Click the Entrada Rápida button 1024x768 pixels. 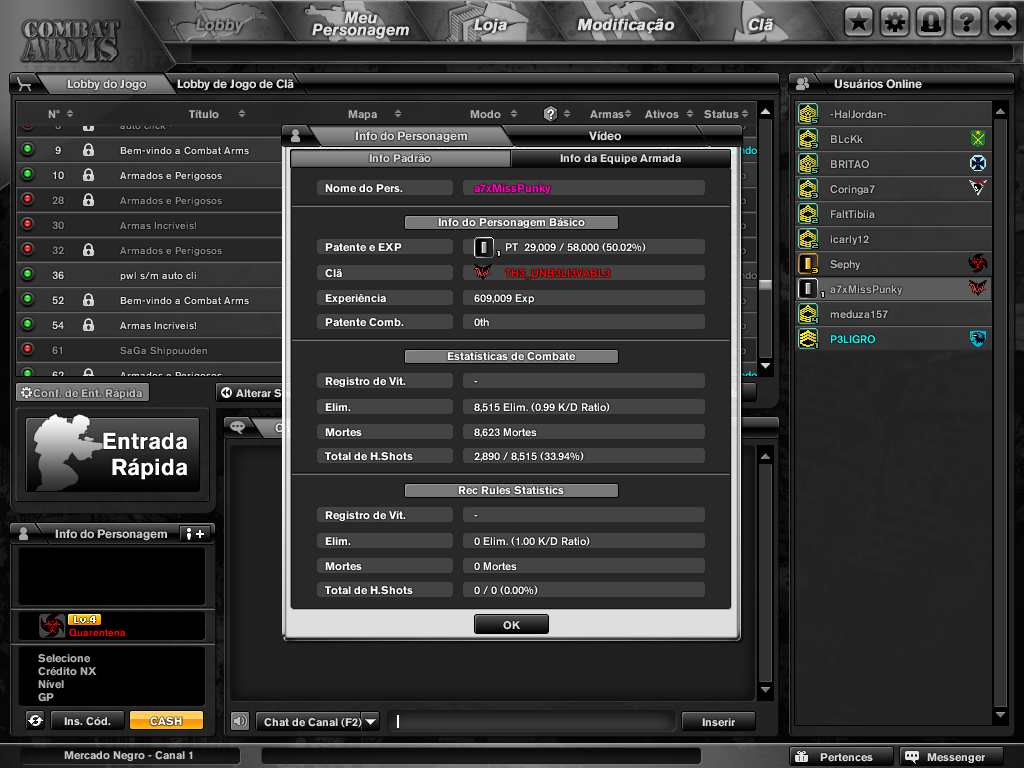tap(112, 455)
